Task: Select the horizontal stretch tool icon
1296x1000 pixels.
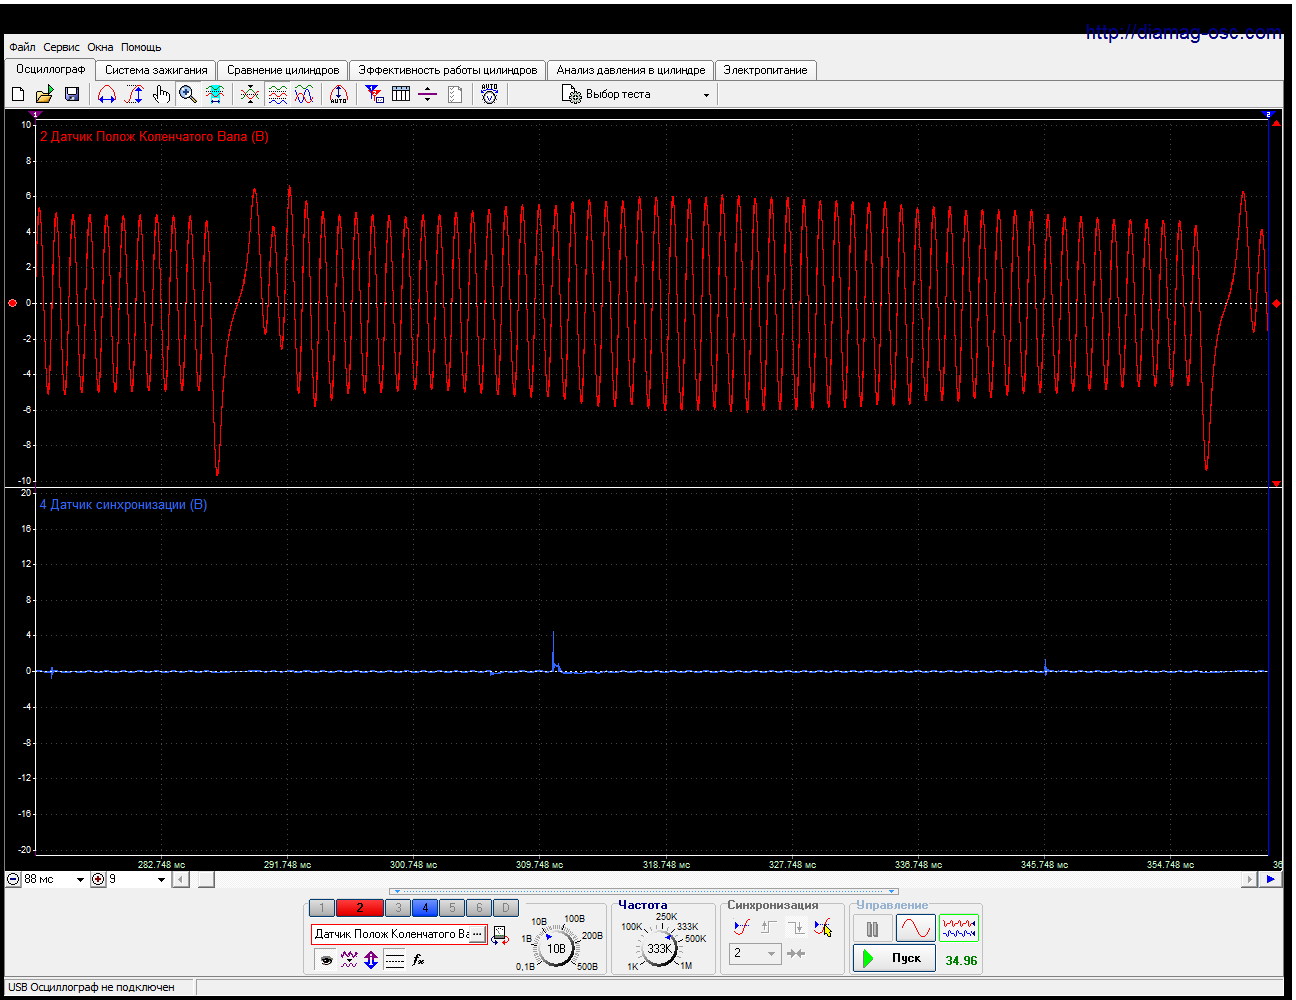Action: pos(107,94)
